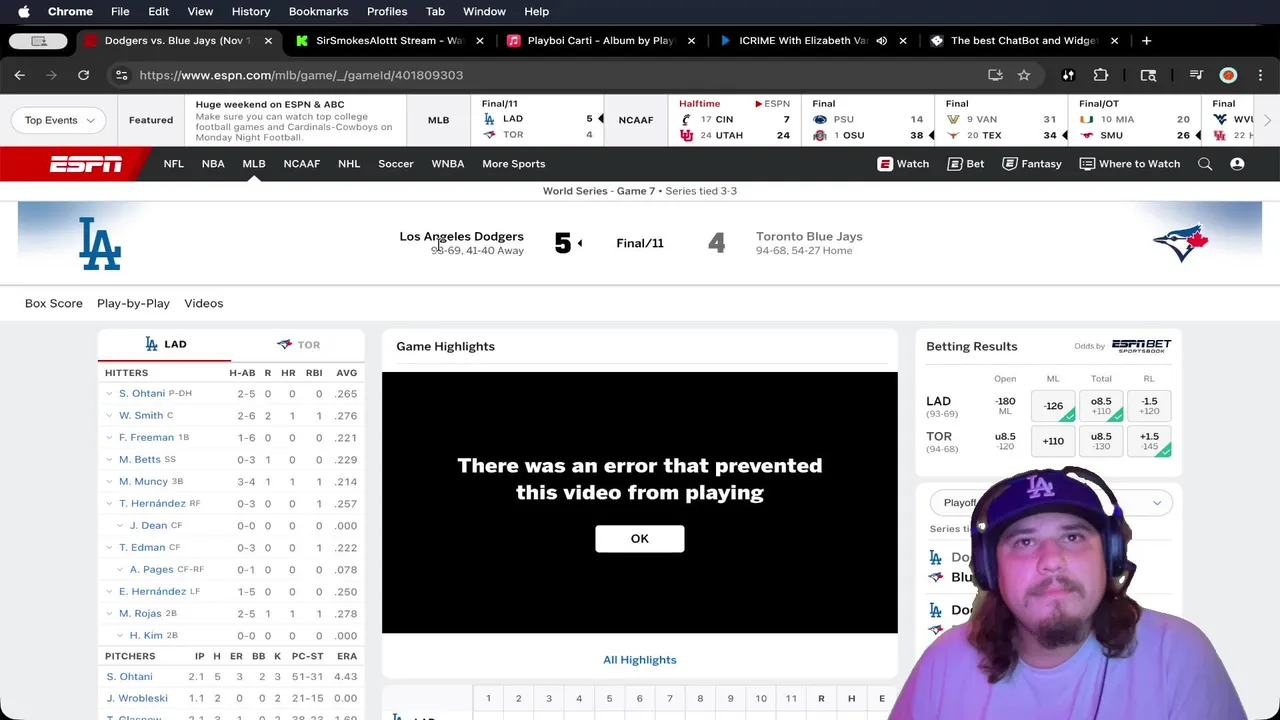Viewport: 1280px width, 720px height.
Task: Expand E. Hernández hitter row chevron
Action: [x=109, y=591]
